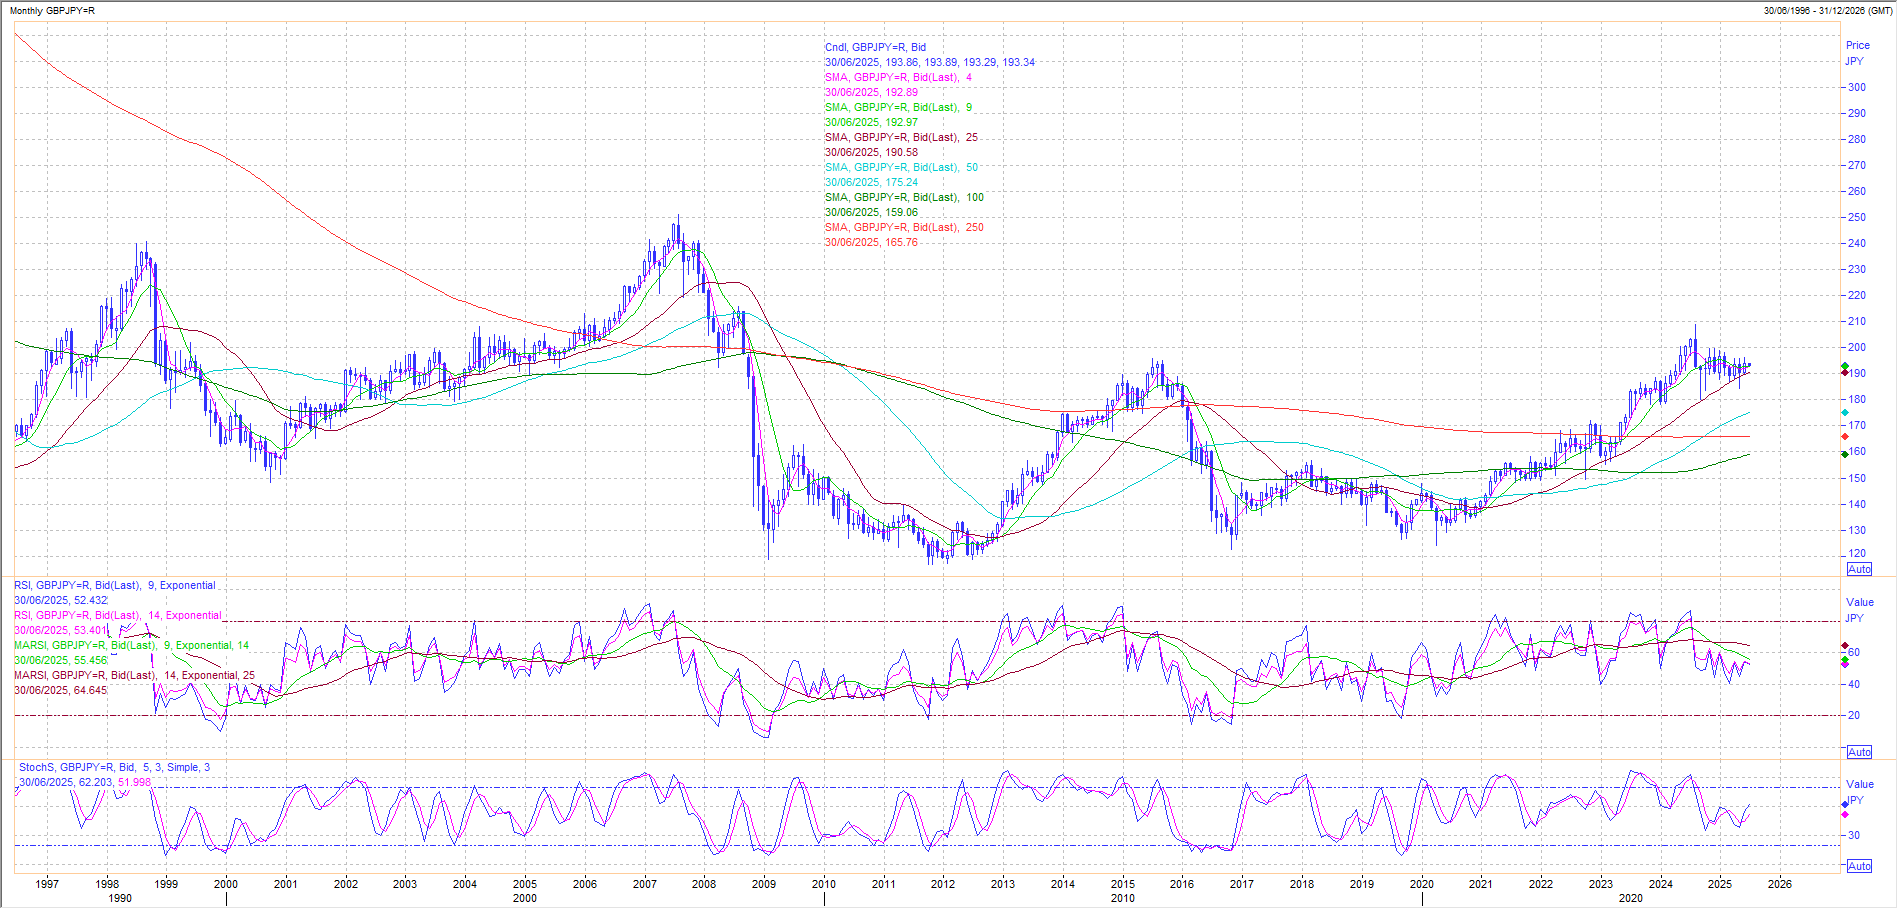This screenshot has width=1898, height=909.
Task: Click the 2026 year label on time axis
Action: tap(1780, 884)
